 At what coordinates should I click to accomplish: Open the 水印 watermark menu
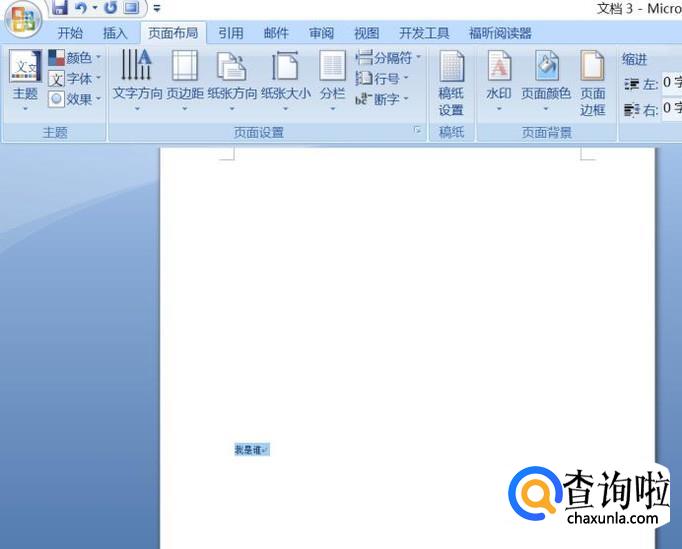tap(498, 80)
